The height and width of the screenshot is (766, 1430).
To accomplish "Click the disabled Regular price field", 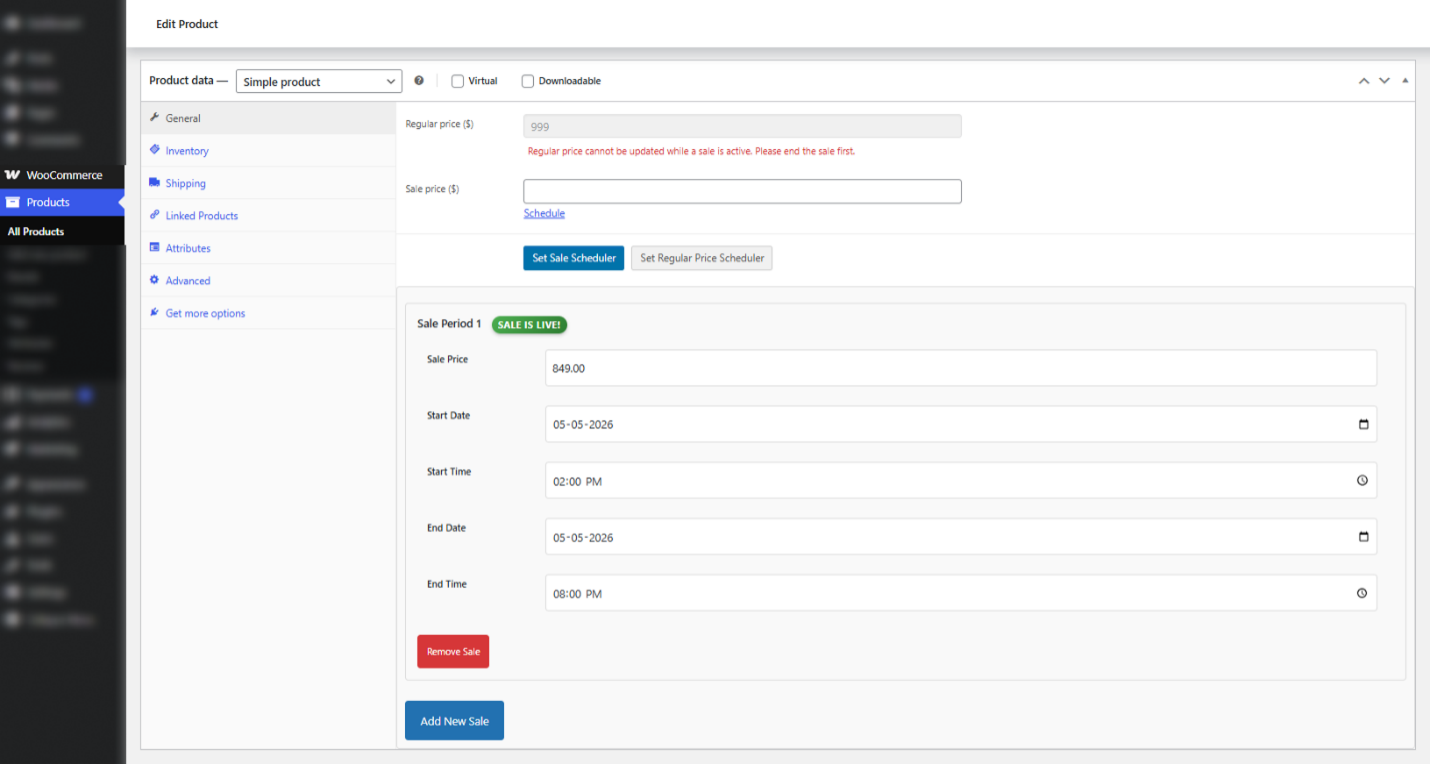I will [742, 126].
